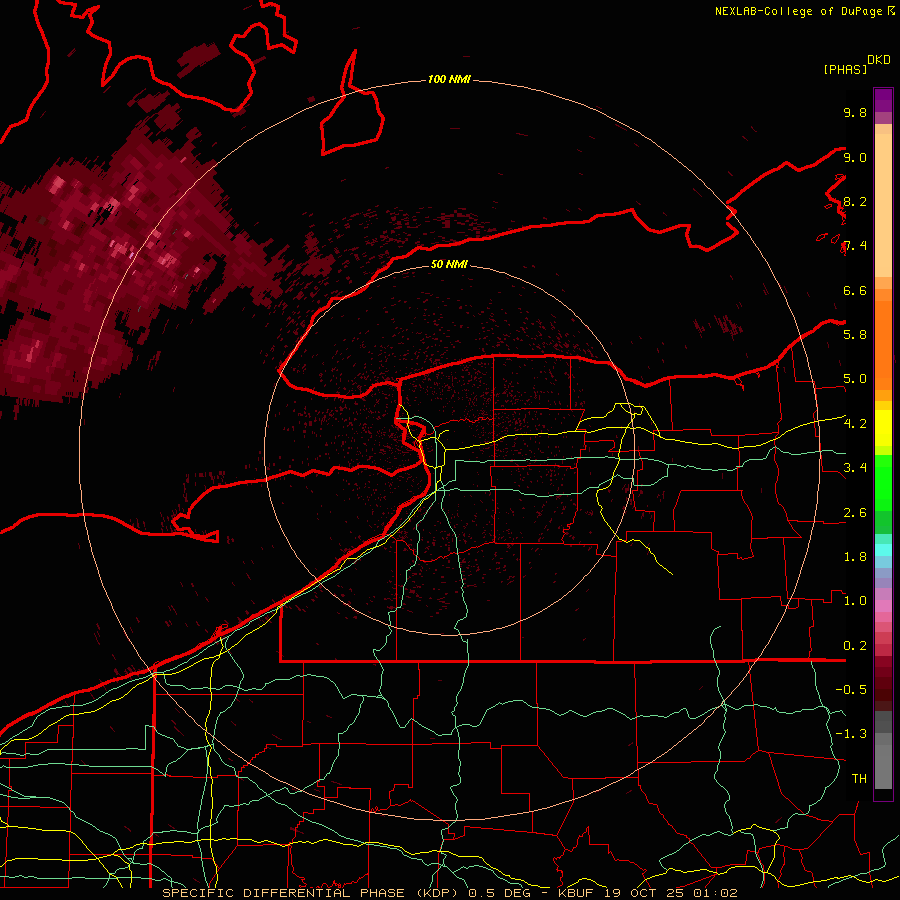Click the 5.8 scale value

point(855,335)
